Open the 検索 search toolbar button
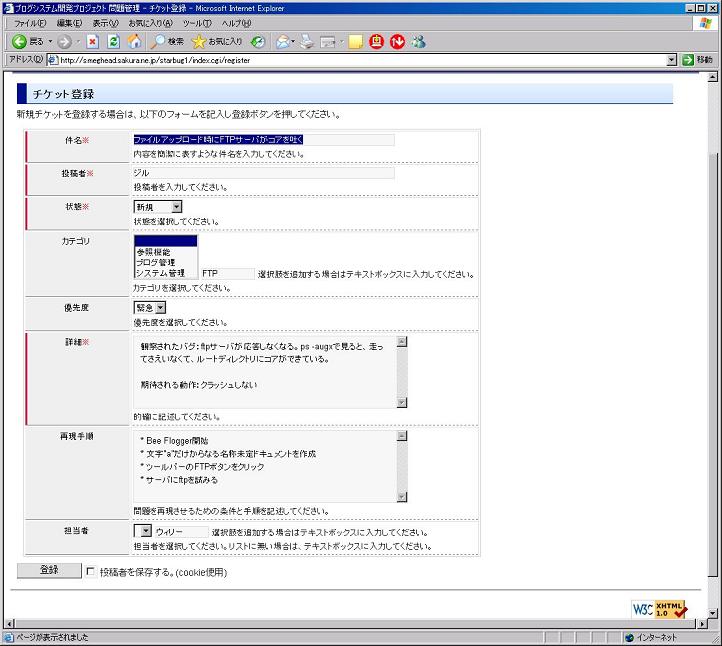This screenshot has height=646, width=722. coord(167,42)
